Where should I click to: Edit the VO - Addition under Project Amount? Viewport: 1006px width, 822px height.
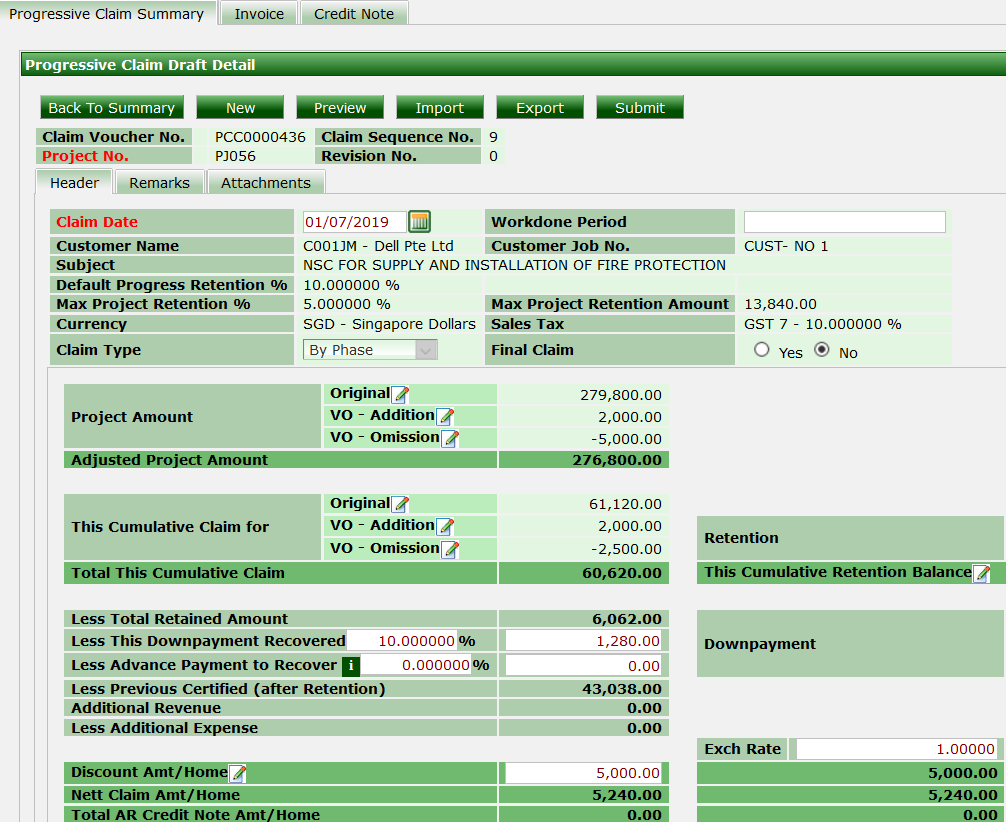click(446, 415)
